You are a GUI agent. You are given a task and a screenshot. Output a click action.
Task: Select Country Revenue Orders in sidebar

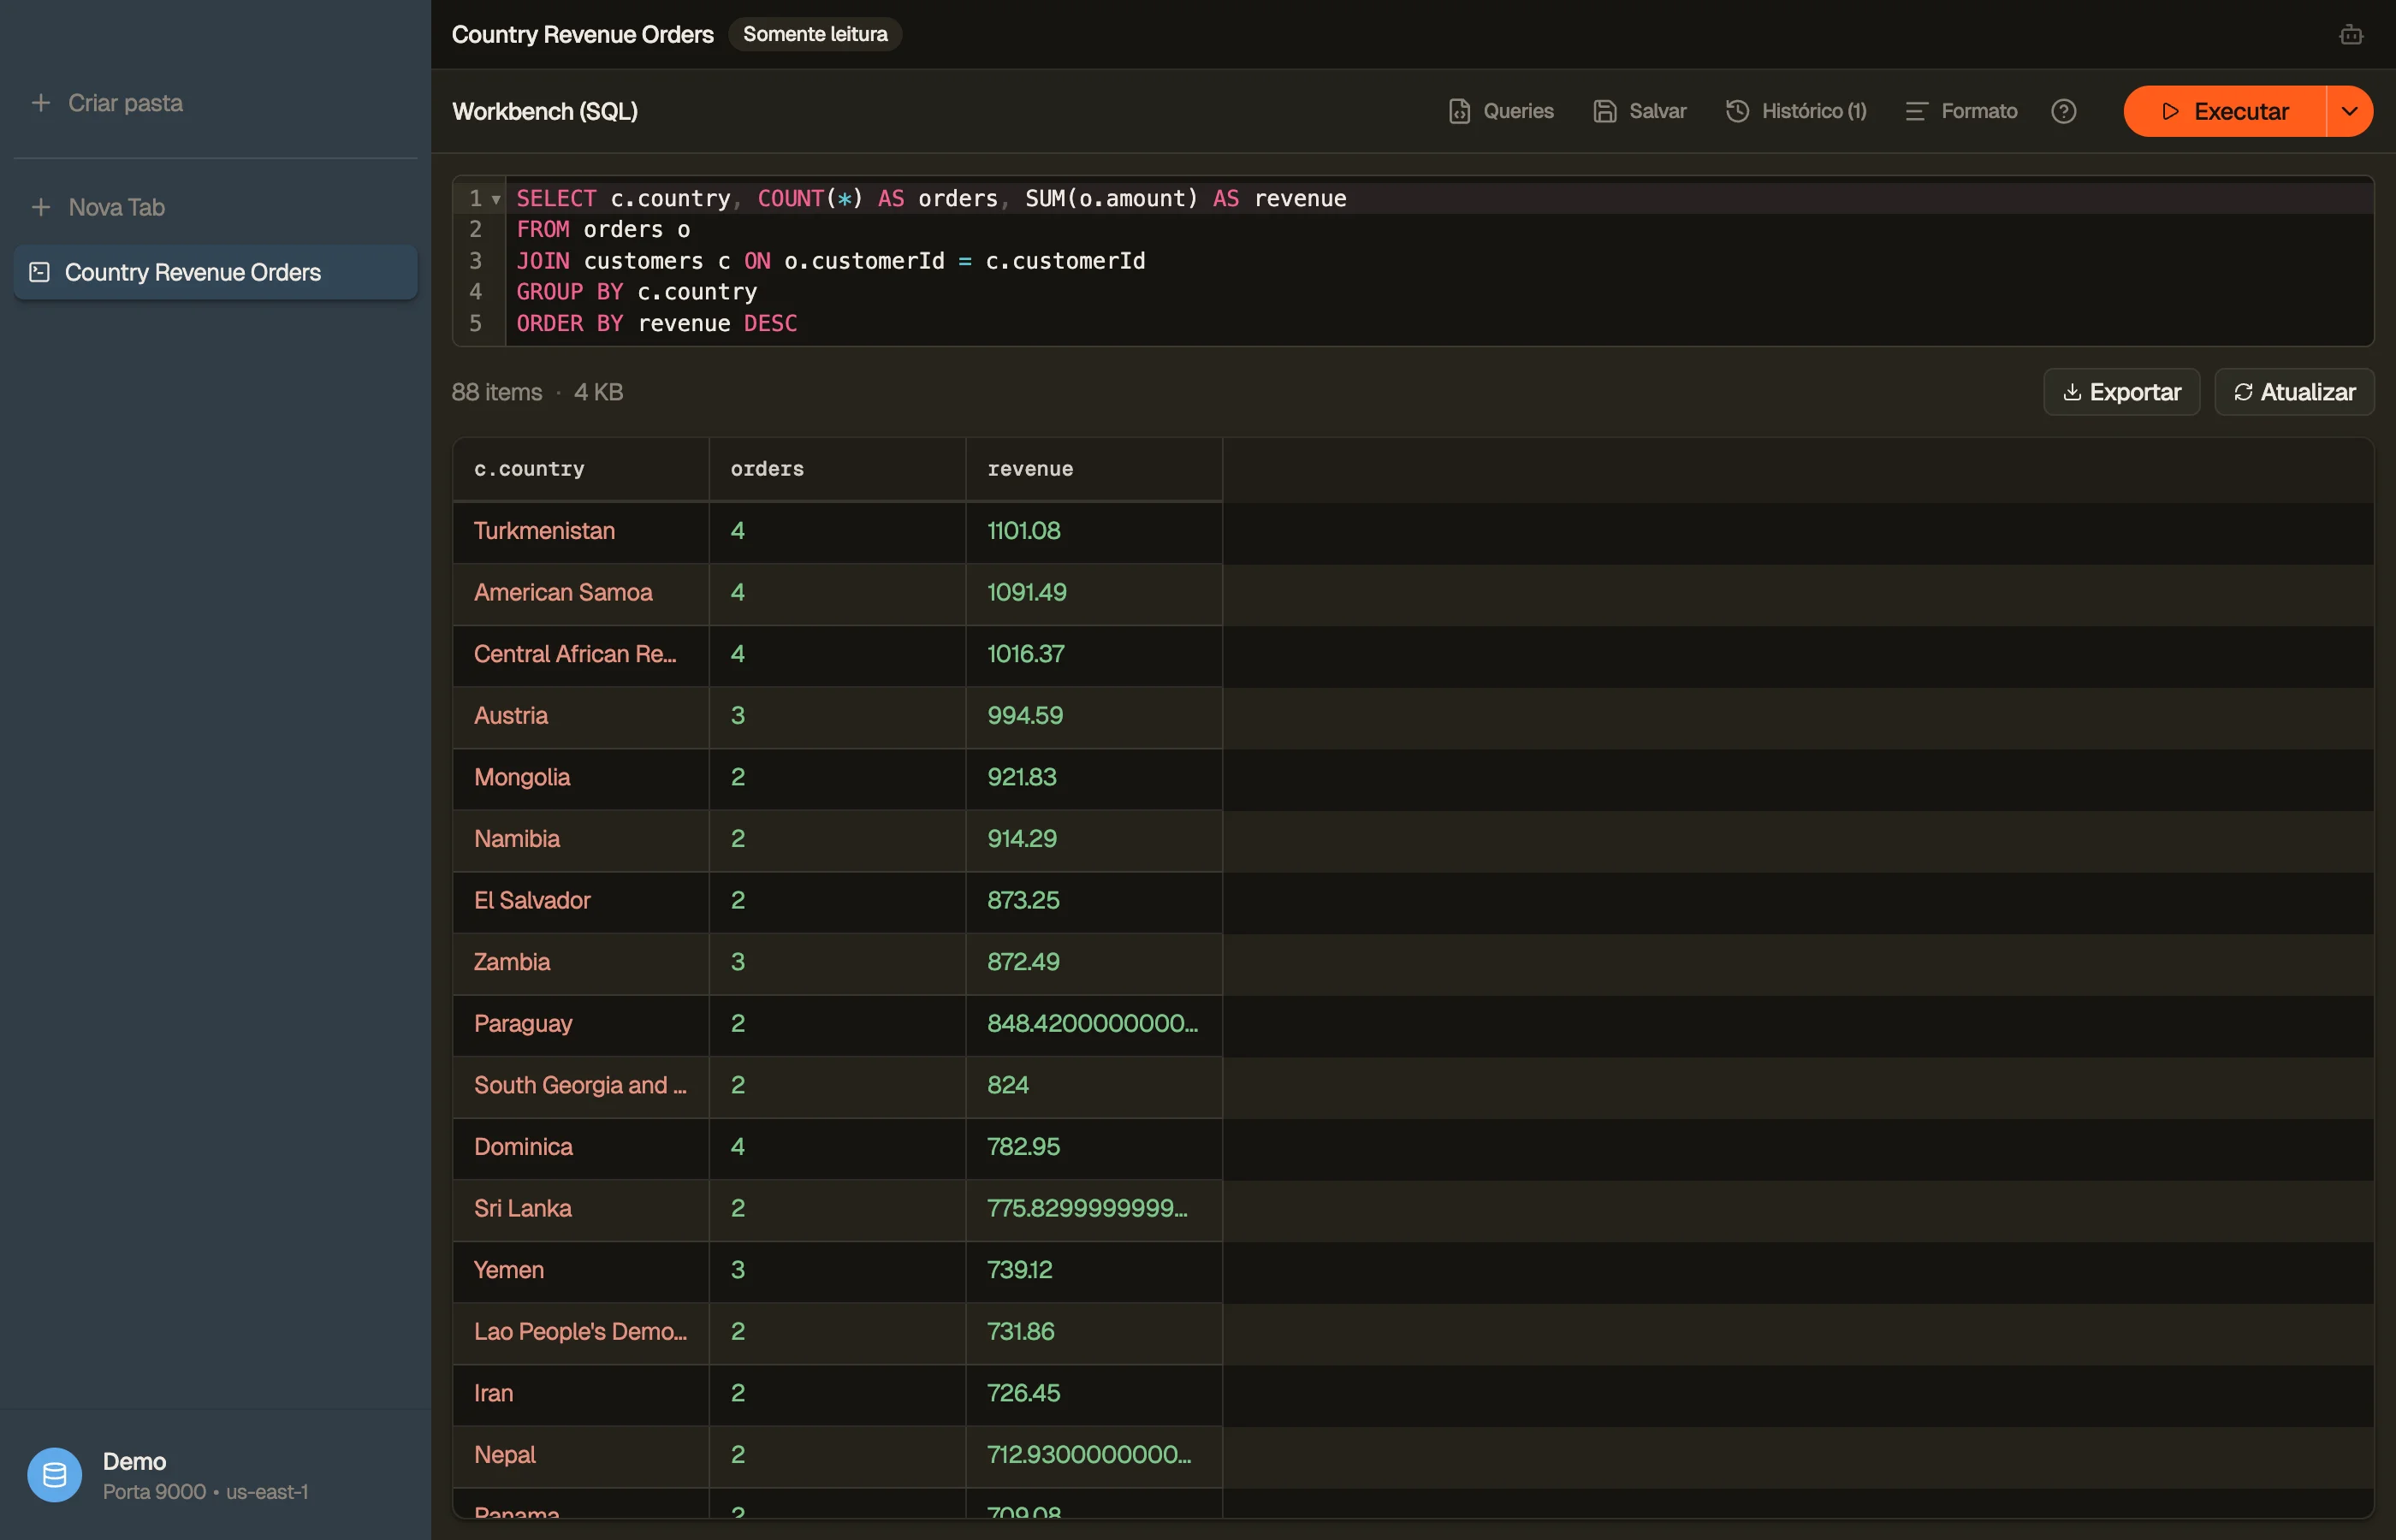click(x=215, y=272)
